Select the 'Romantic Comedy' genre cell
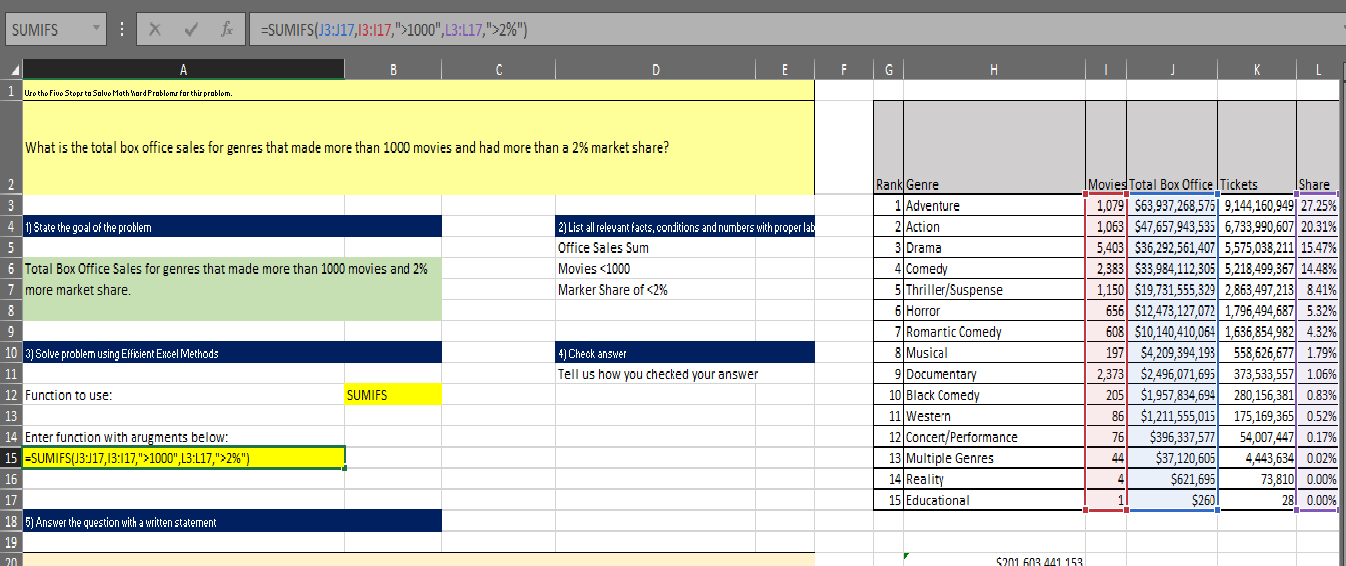The image size is (1346, 566). [994, 332]
